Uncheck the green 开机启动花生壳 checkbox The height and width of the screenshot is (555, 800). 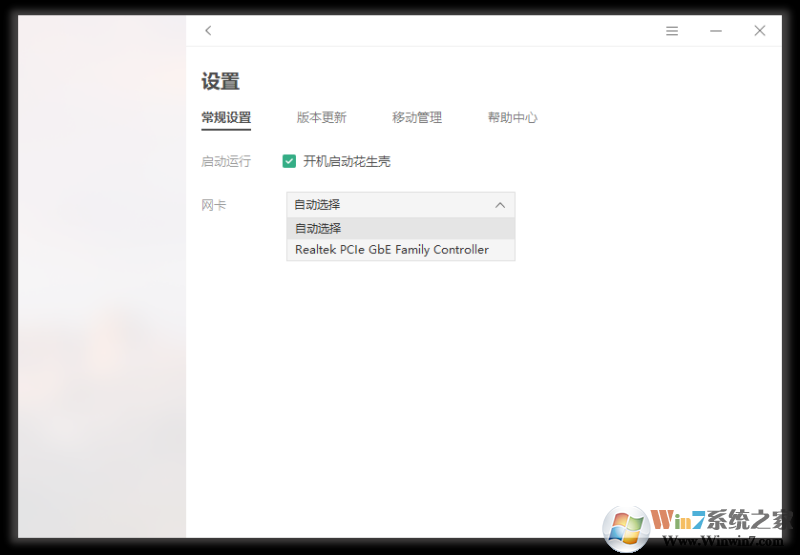tap(289, 161)
